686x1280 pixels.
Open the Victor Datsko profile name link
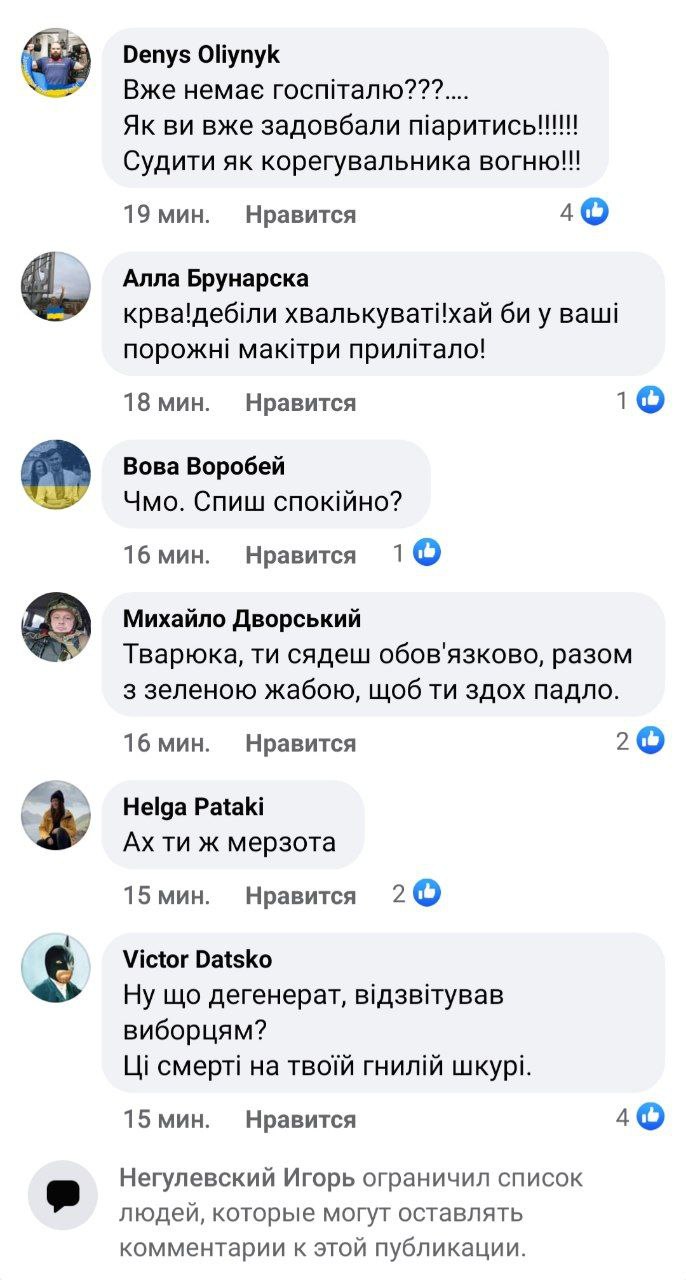tap(197, 960)
